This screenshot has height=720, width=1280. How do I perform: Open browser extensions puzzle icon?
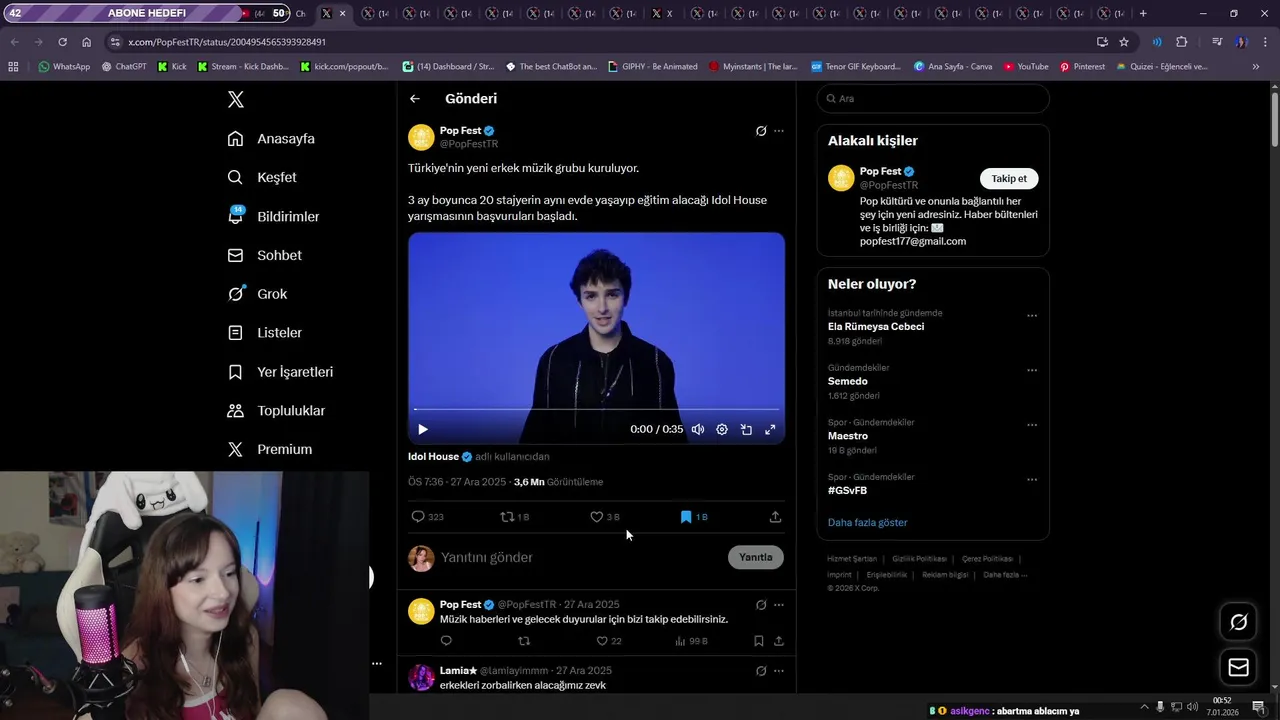coord(1182,42)
